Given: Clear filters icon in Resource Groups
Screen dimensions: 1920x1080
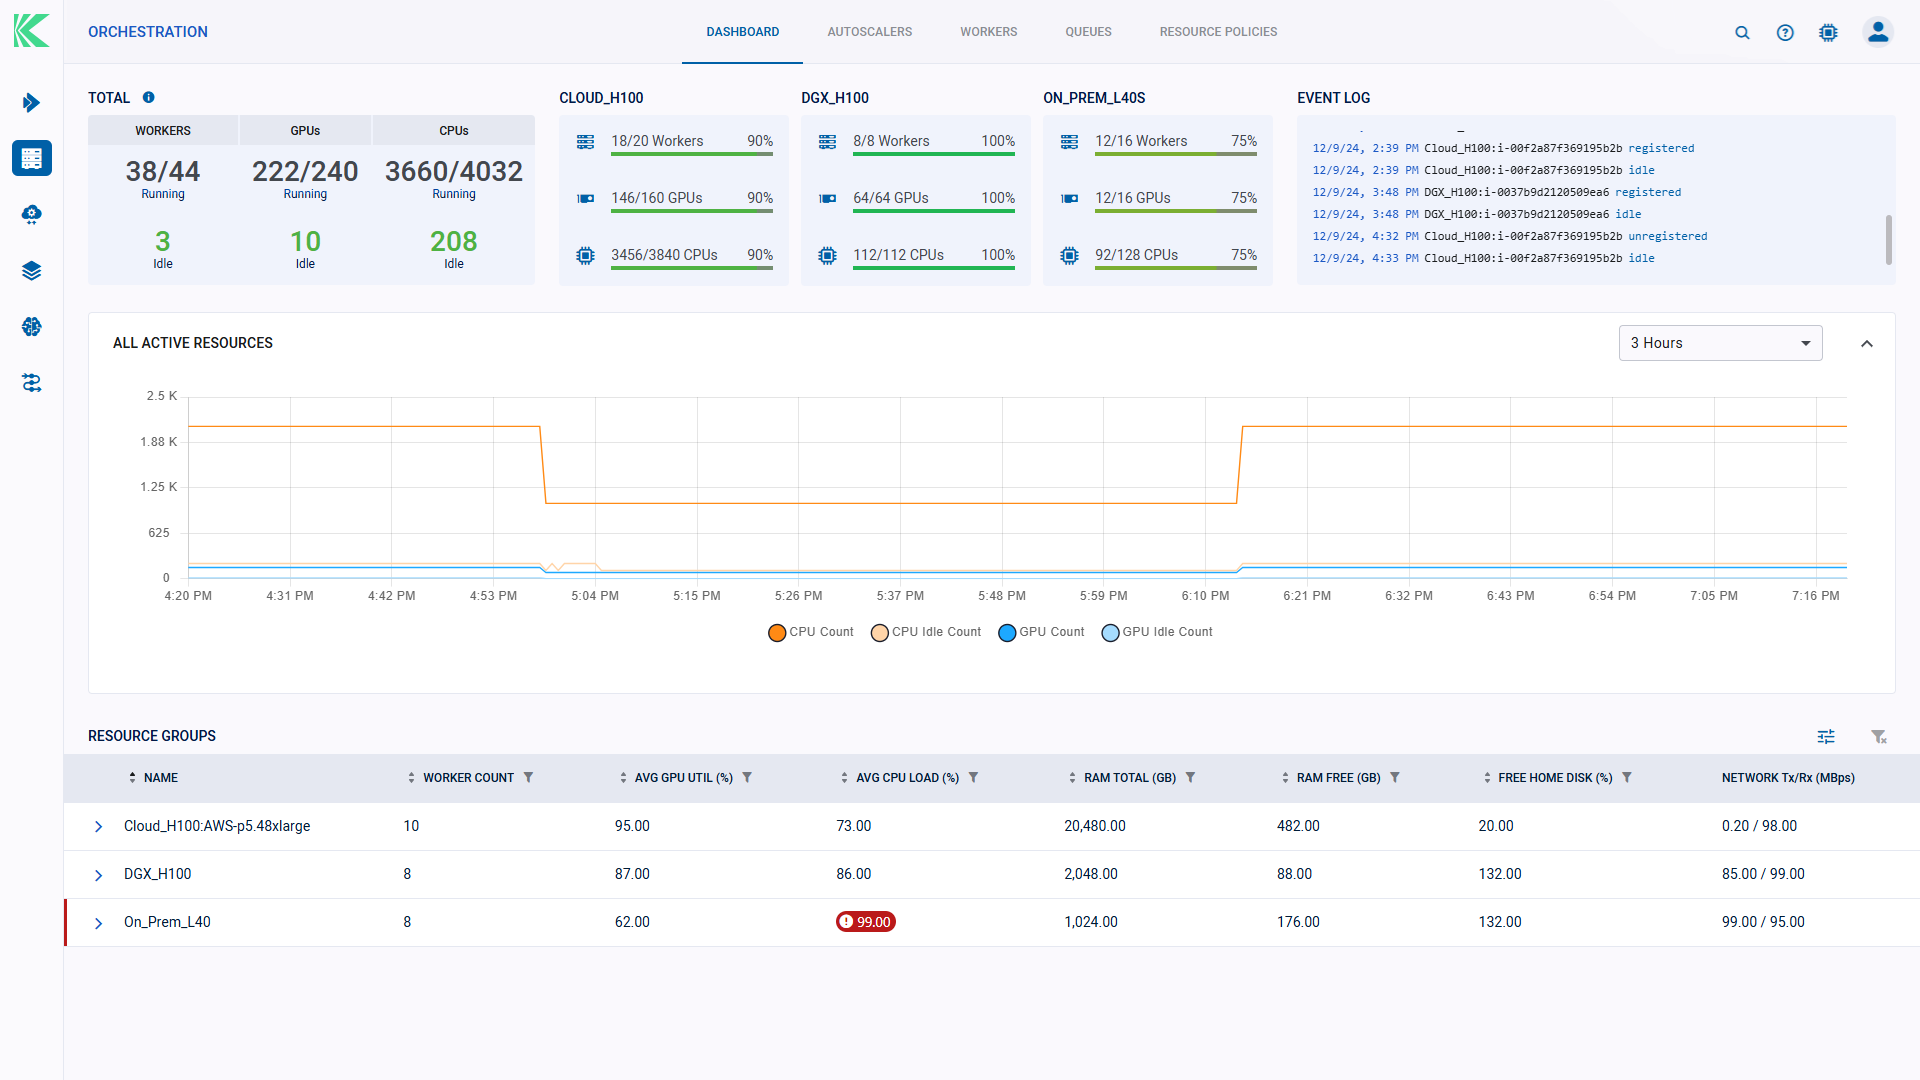Looking at the screenshot, I should click(x=1879, y=736).
